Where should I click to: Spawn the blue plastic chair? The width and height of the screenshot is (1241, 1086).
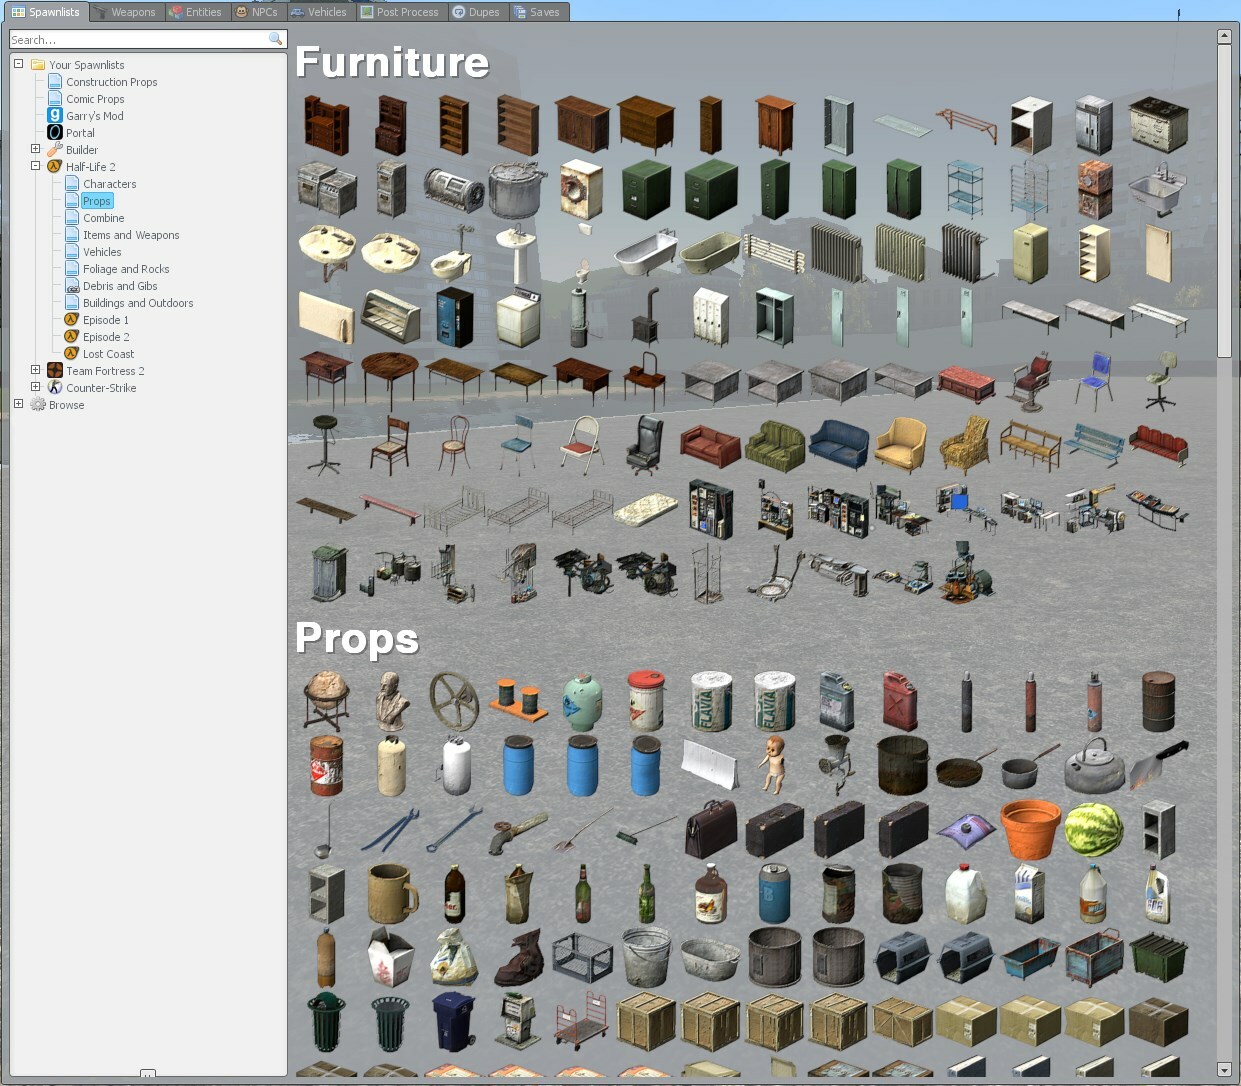click(x=1094, y=382)
